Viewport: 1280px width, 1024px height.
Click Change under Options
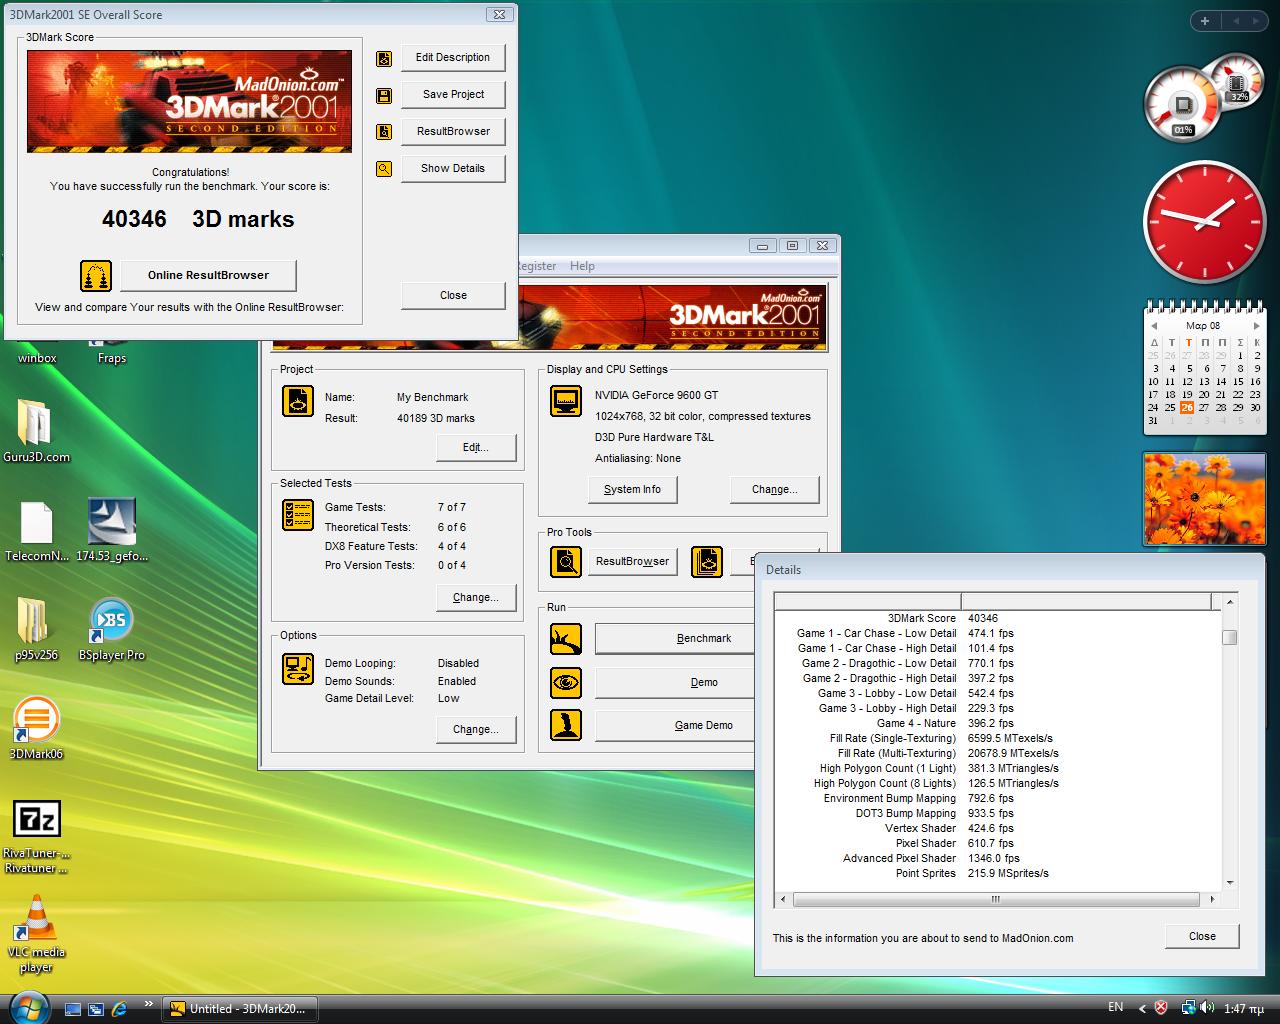476,730
